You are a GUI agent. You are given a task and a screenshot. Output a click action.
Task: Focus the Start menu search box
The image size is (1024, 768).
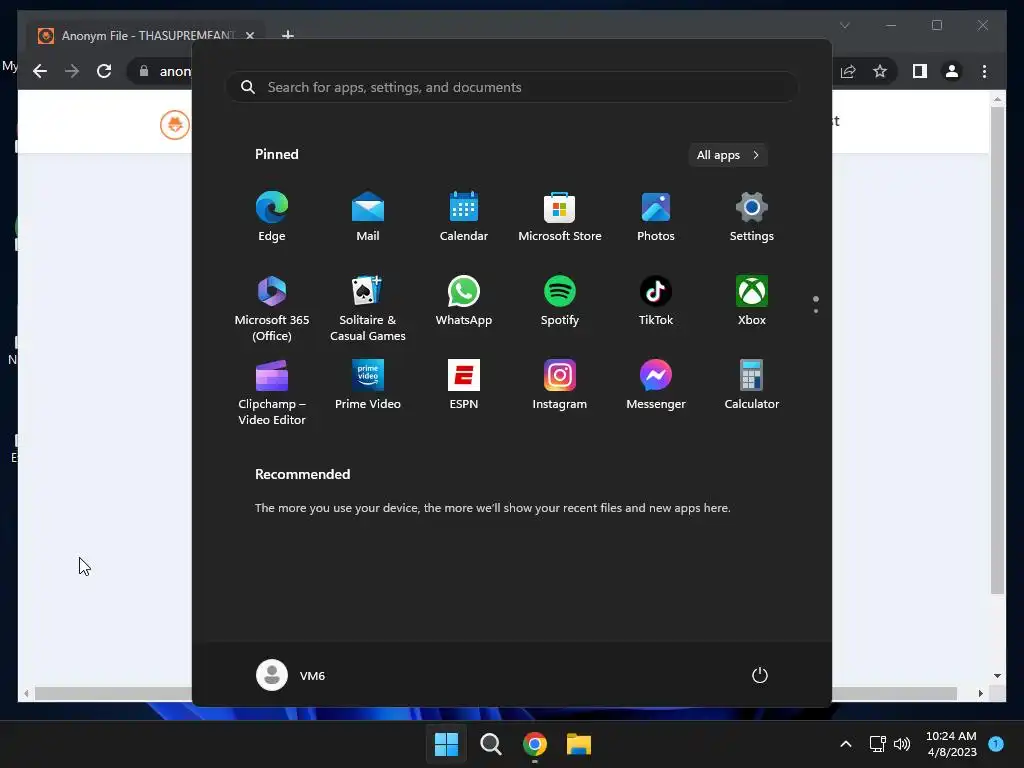click(512, 87)
